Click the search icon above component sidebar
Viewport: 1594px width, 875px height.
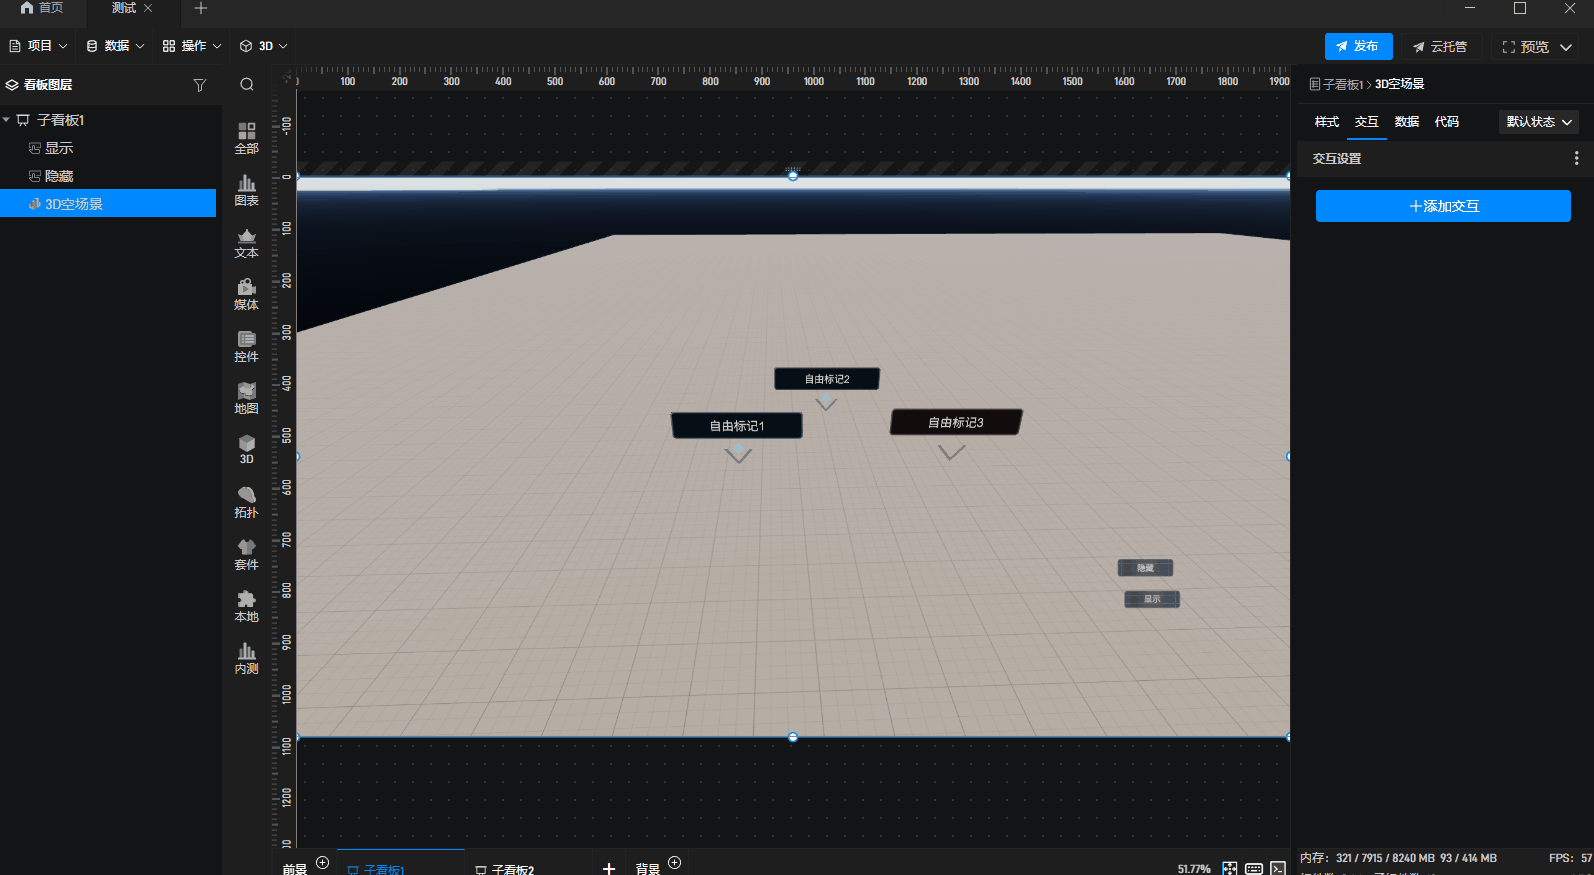pos(247,85)
